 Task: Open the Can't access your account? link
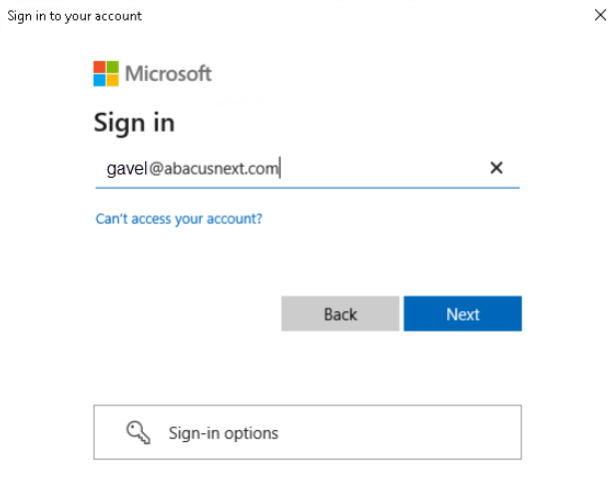pos(179,219)
